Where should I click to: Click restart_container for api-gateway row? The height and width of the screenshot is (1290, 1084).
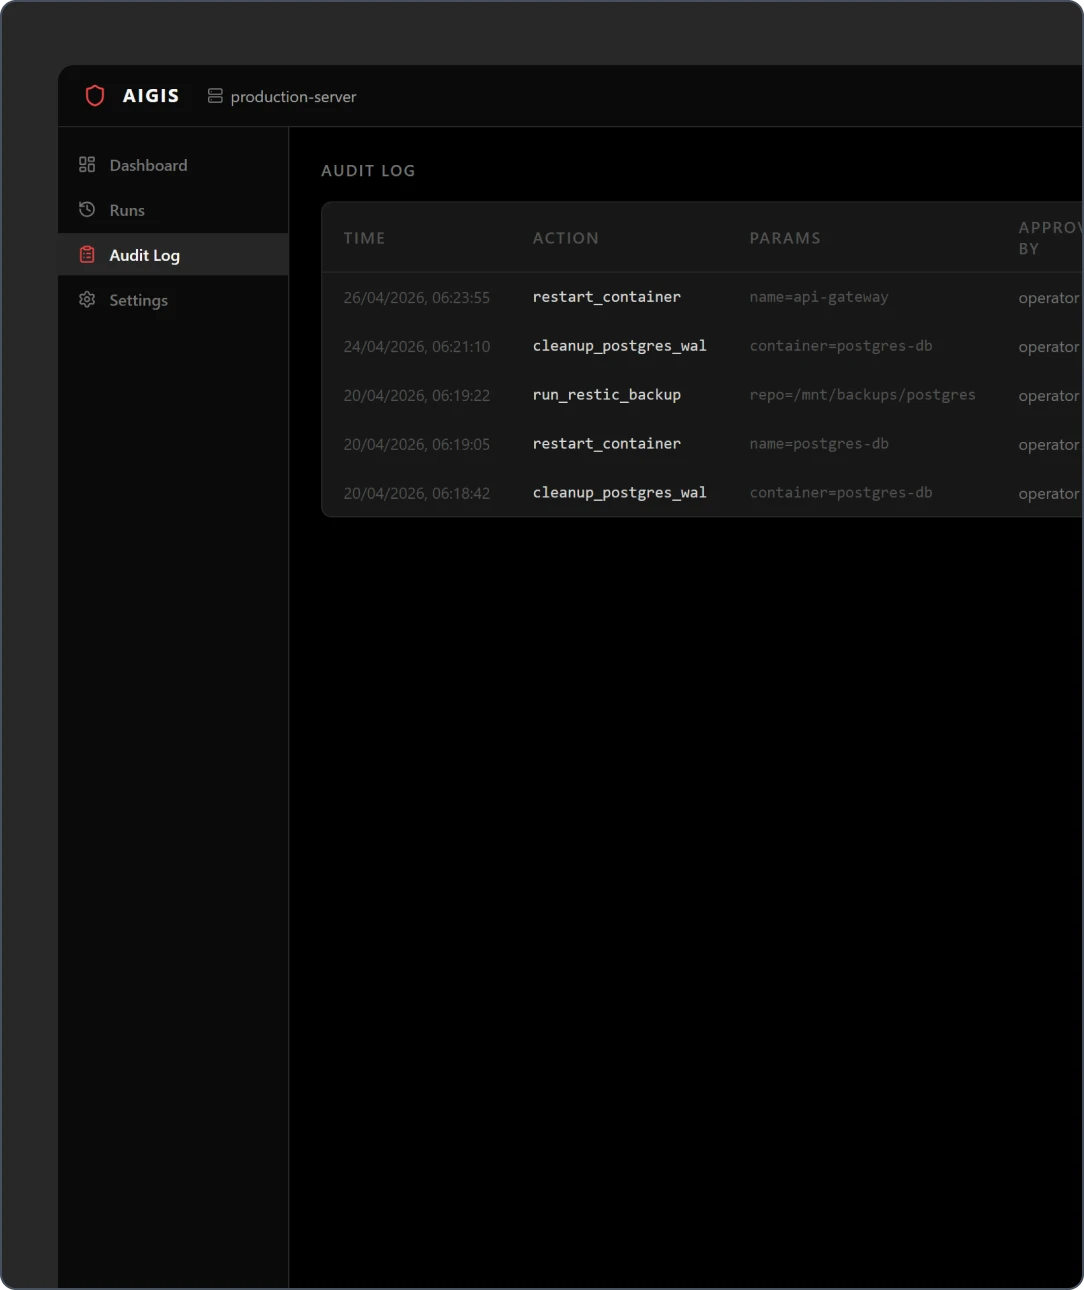point(607,297)
